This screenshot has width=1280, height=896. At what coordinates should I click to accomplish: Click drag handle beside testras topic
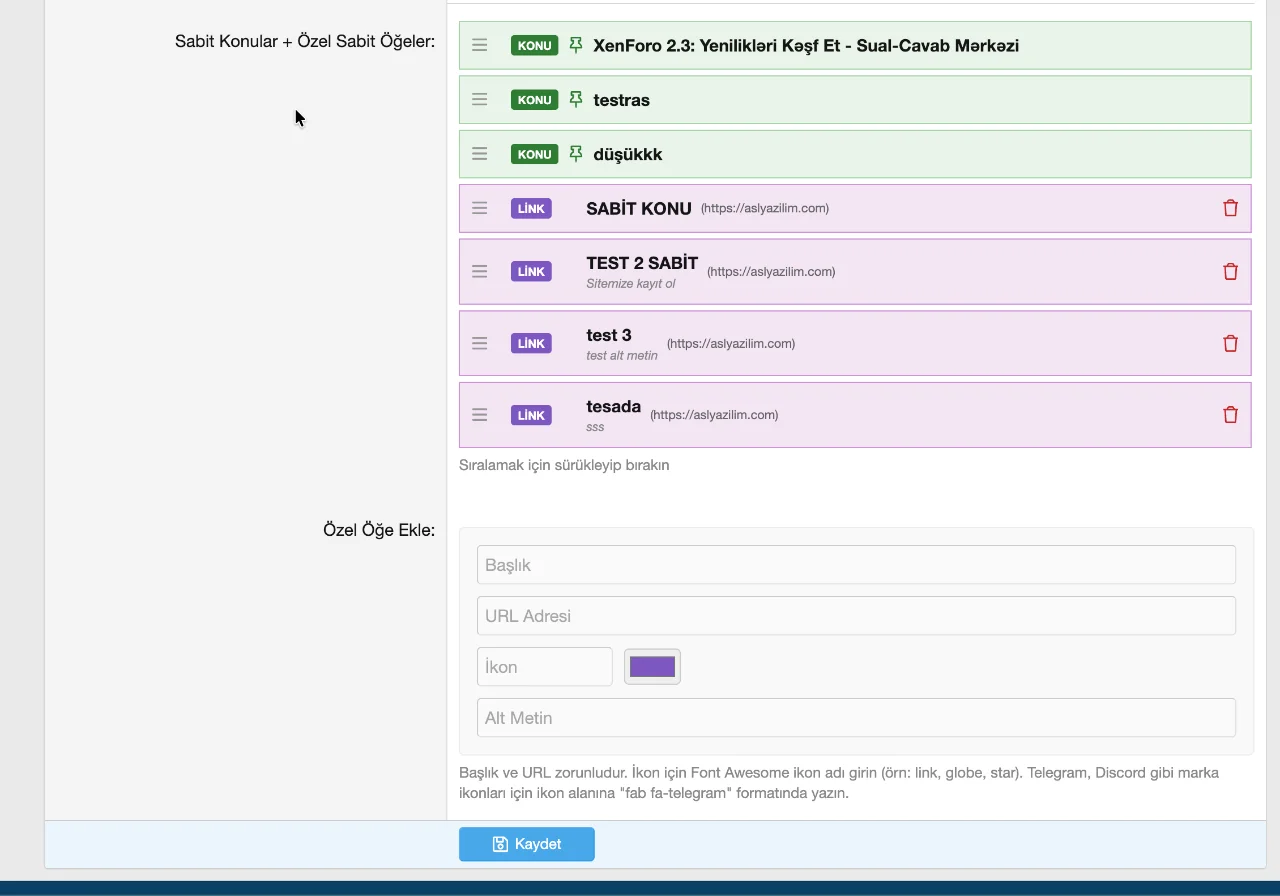pos(480,100)
